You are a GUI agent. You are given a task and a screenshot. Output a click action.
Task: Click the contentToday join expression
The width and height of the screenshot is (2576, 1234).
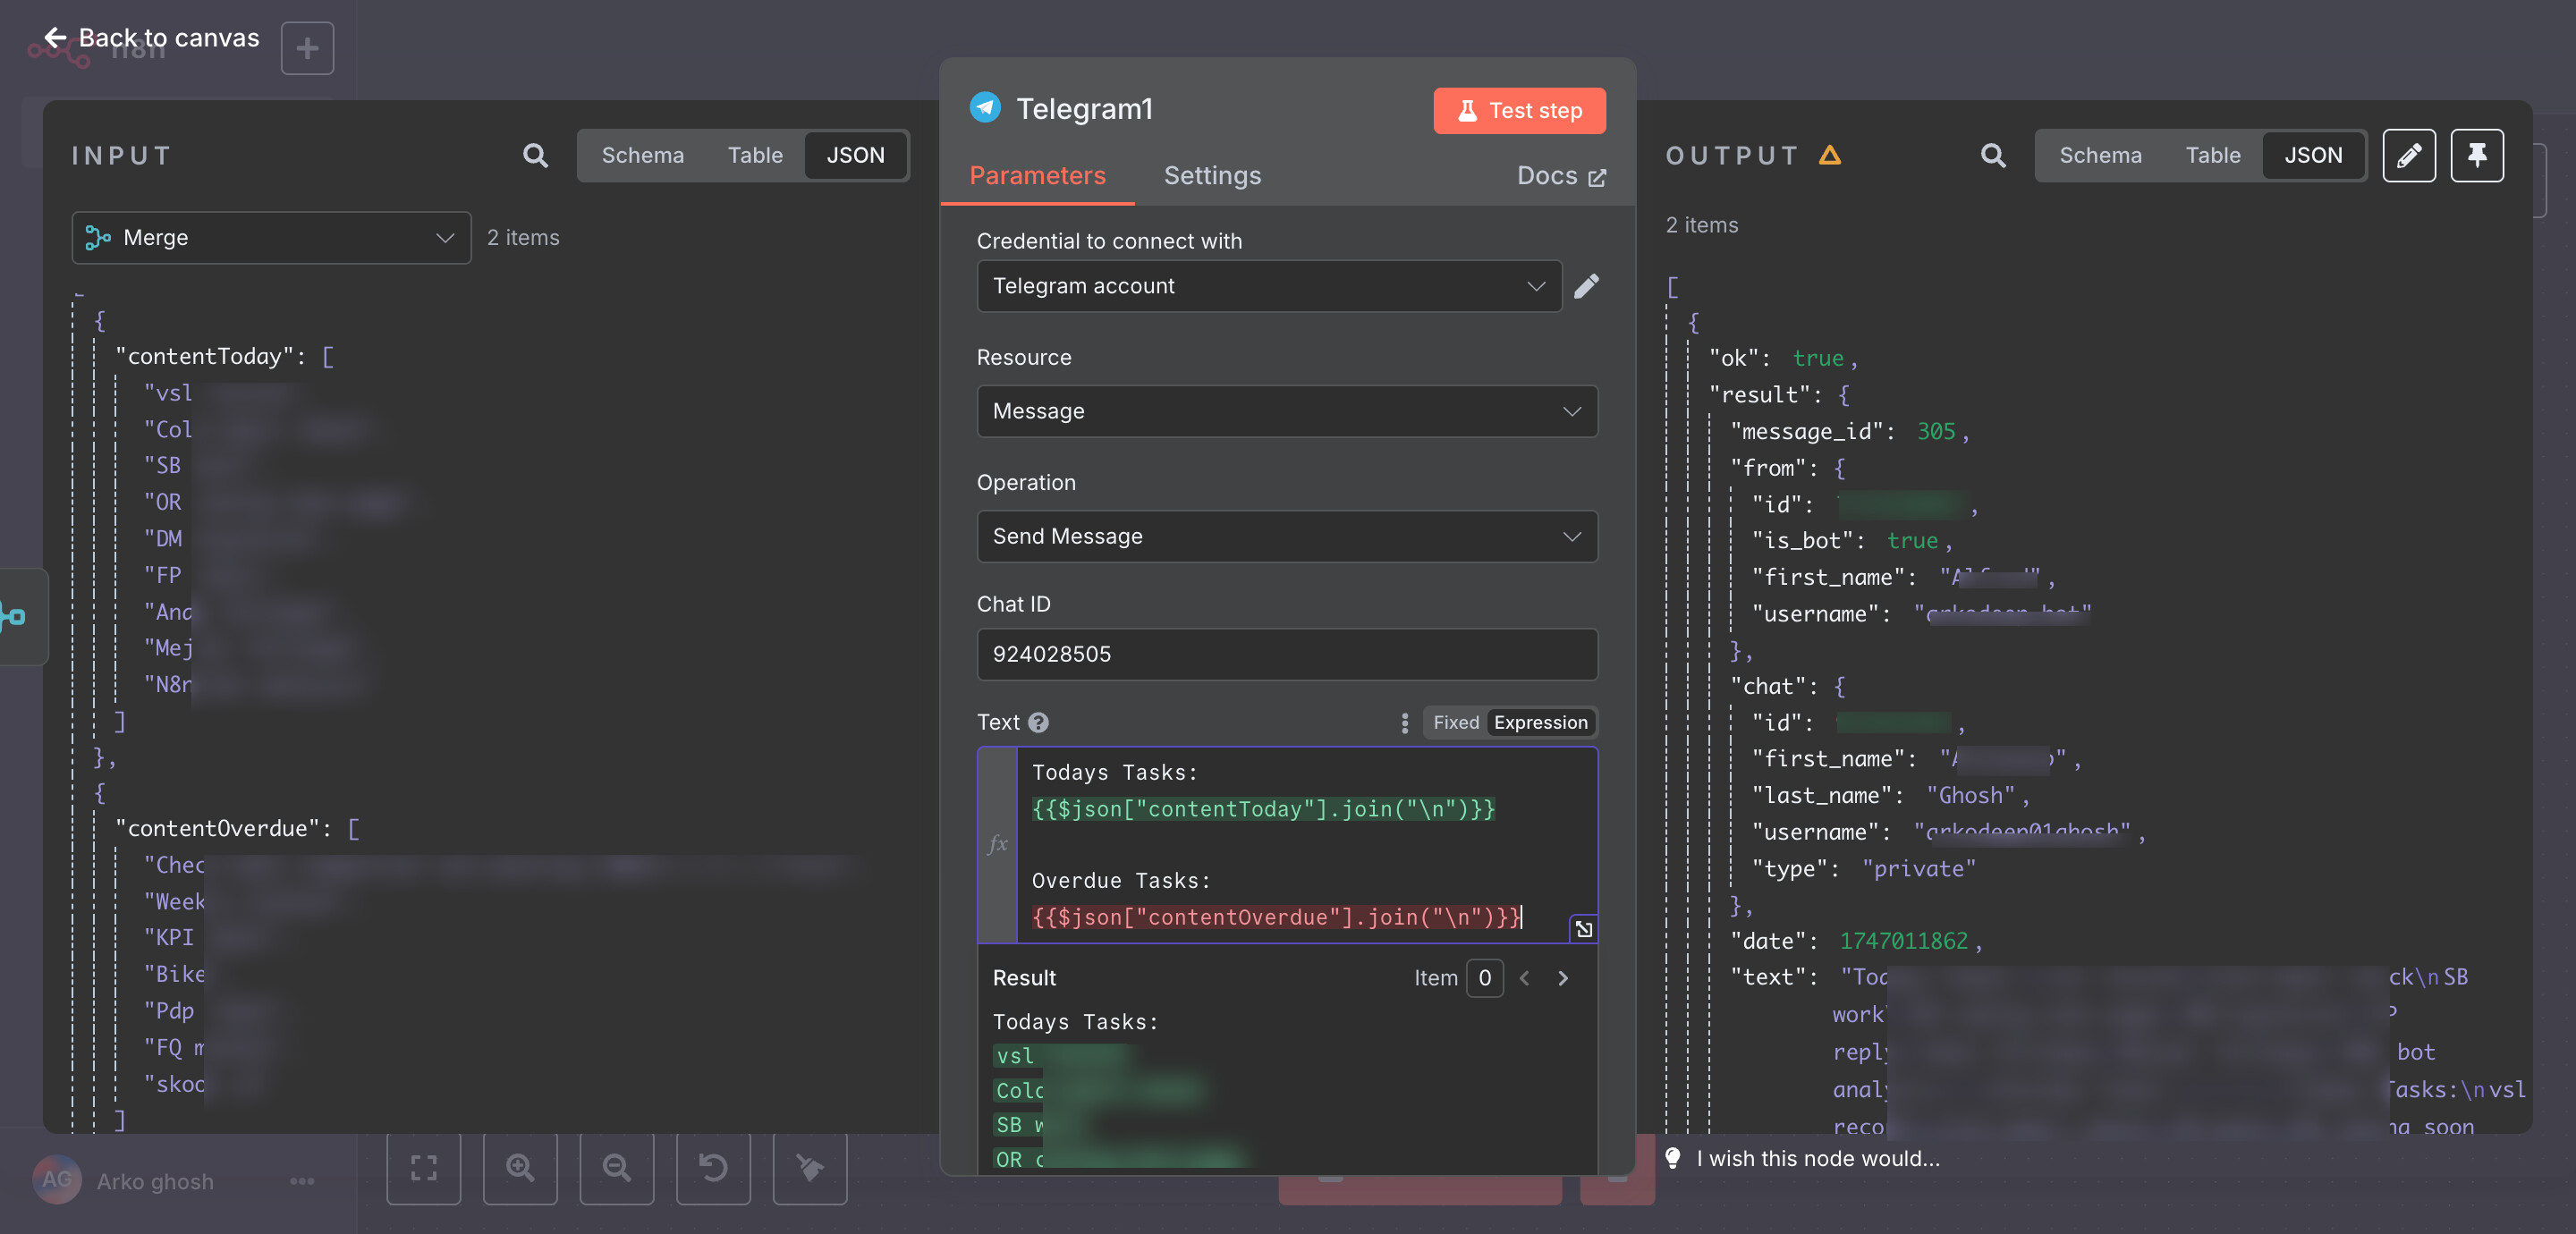point(1263,809)
